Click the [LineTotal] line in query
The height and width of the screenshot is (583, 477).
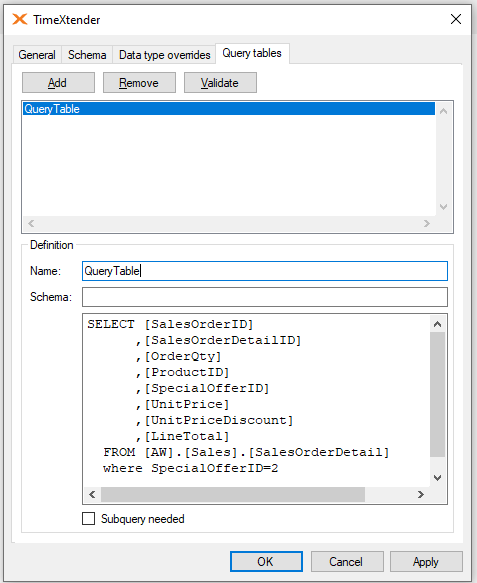tap(183, 436)
